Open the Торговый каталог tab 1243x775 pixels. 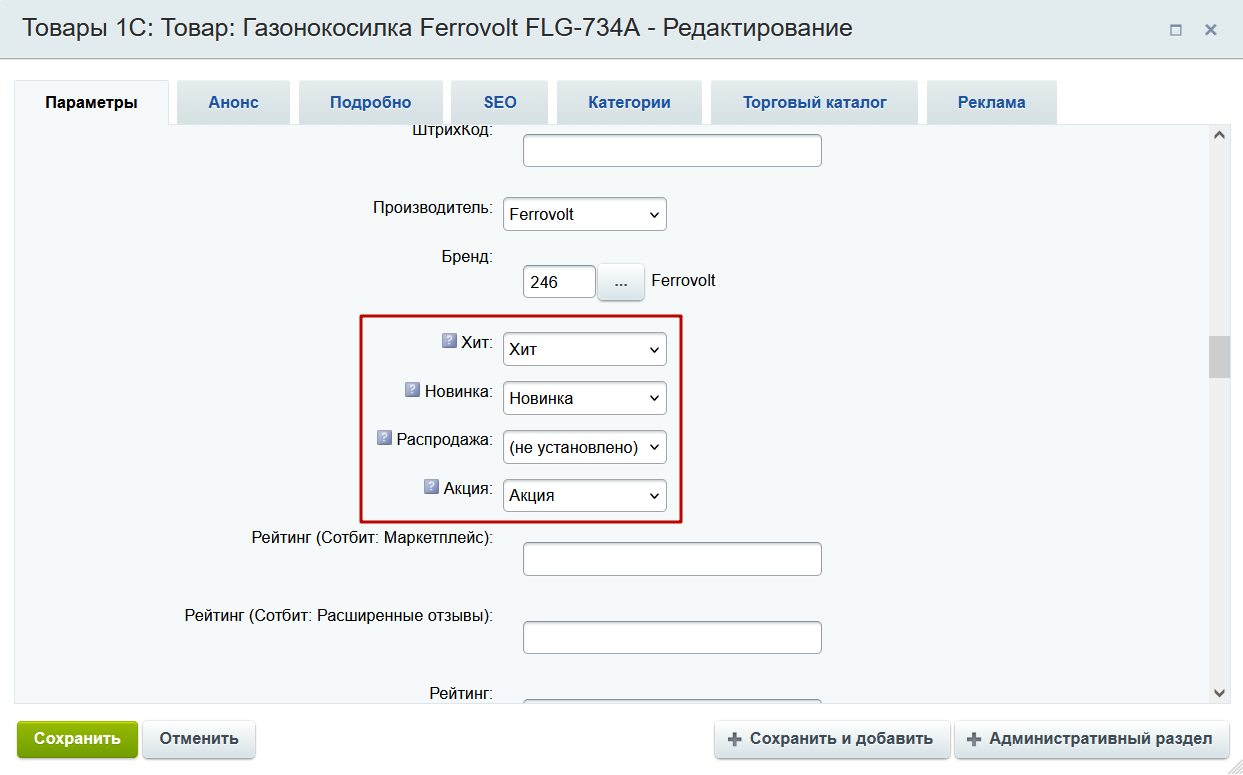pyautogui.click(x=813, y=101)
